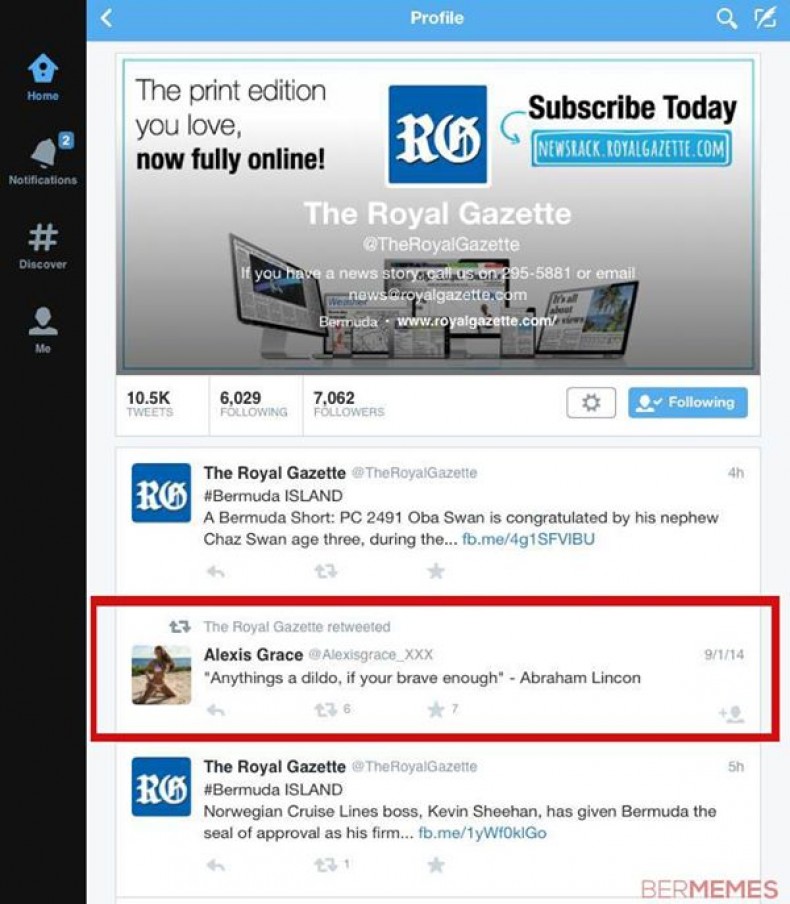Toggle the Following button

[687, 402]
